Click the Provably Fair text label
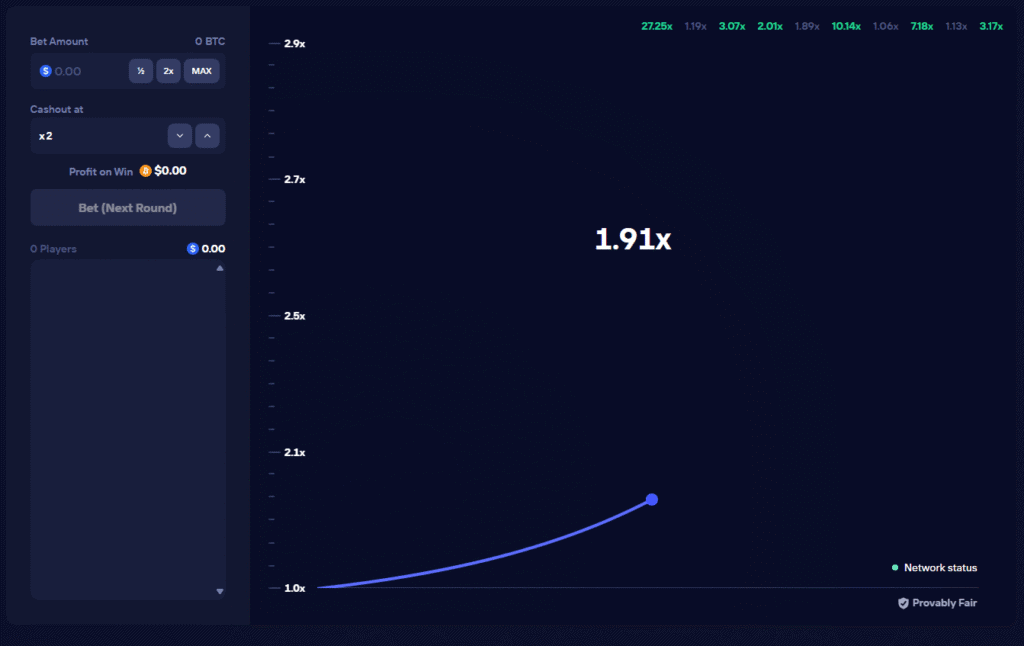The height and width of the screenshot is (646, 1024). click(943, 603)
